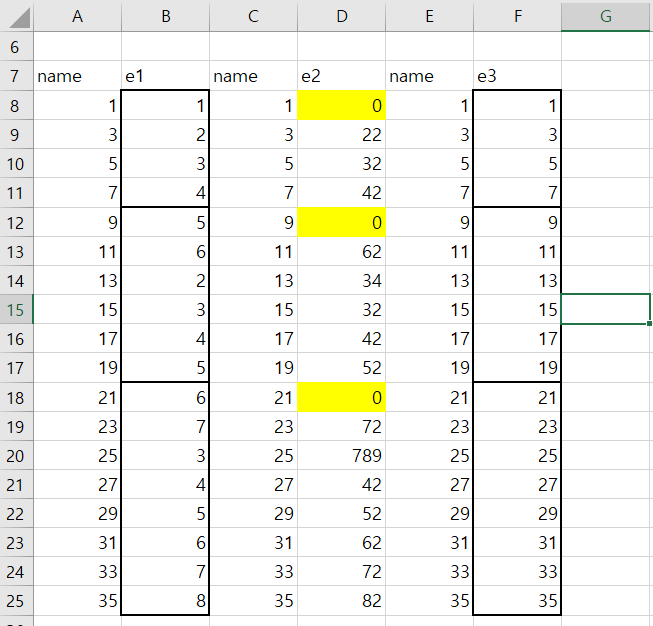This screenshot has height=626, width=653.
Task: Click empty cell G7 next to e3
Action: [606, 76]
